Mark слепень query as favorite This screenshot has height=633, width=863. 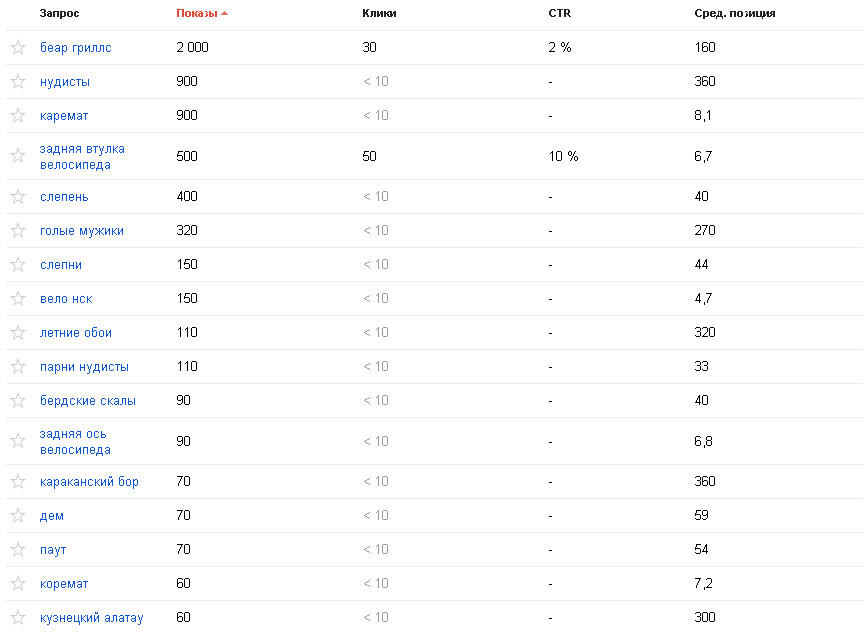[18, 197]
